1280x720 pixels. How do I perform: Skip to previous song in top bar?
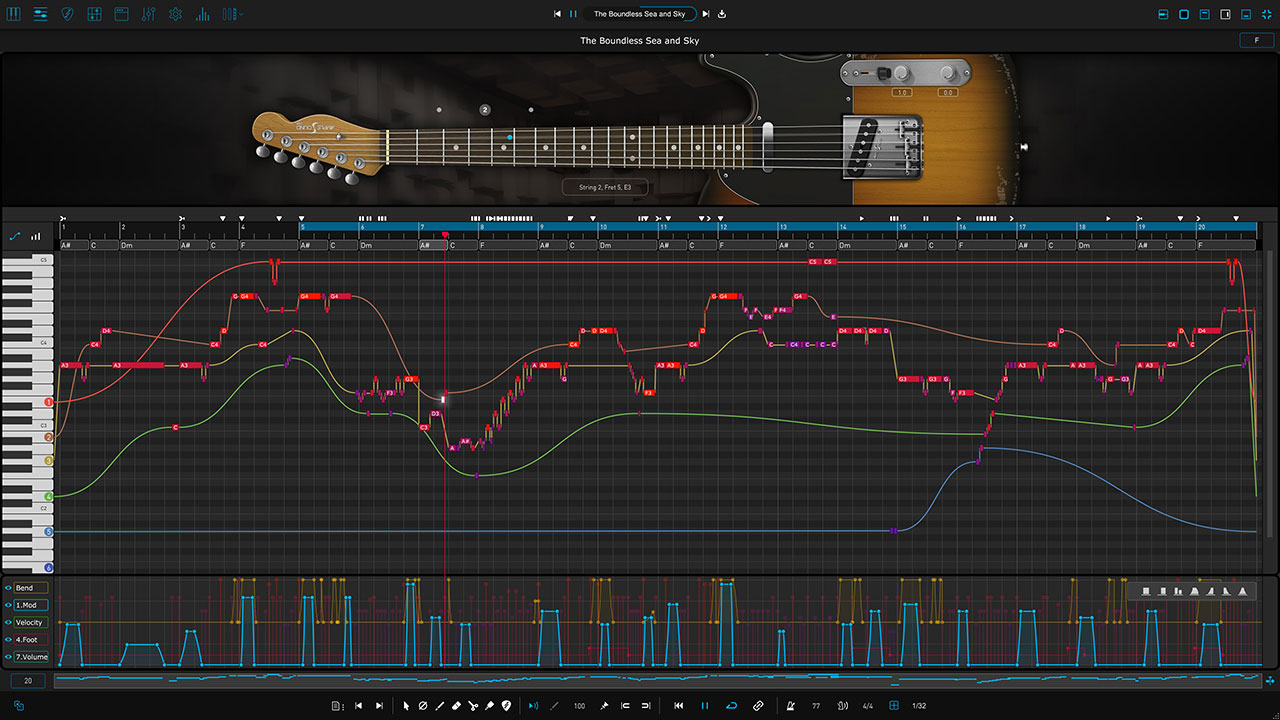coord(558,14)
